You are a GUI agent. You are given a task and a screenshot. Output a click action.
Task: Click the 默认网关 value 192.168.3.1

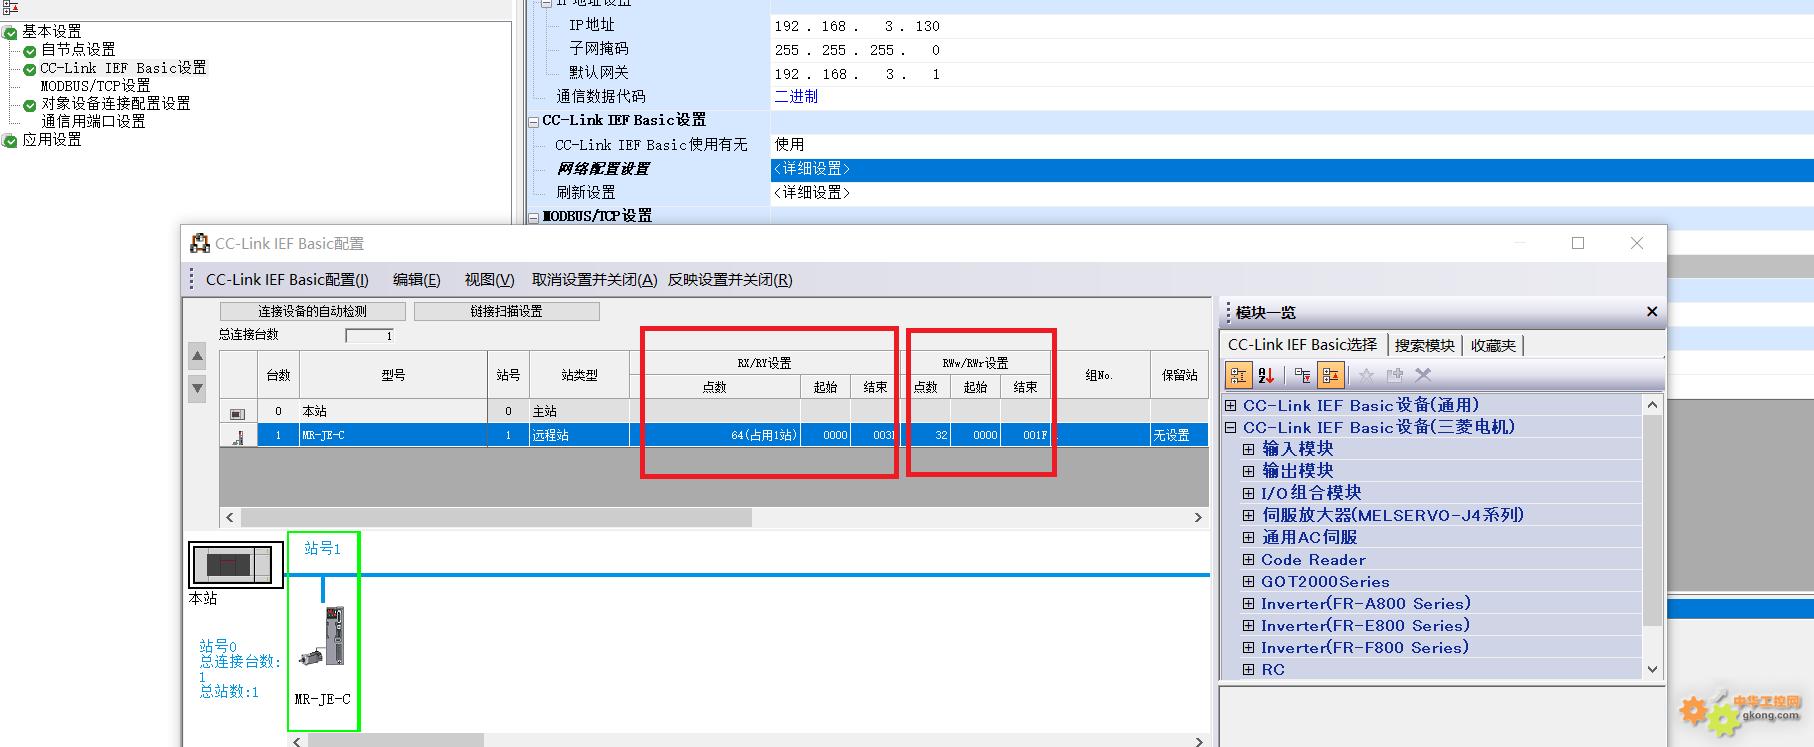(857, 74)
